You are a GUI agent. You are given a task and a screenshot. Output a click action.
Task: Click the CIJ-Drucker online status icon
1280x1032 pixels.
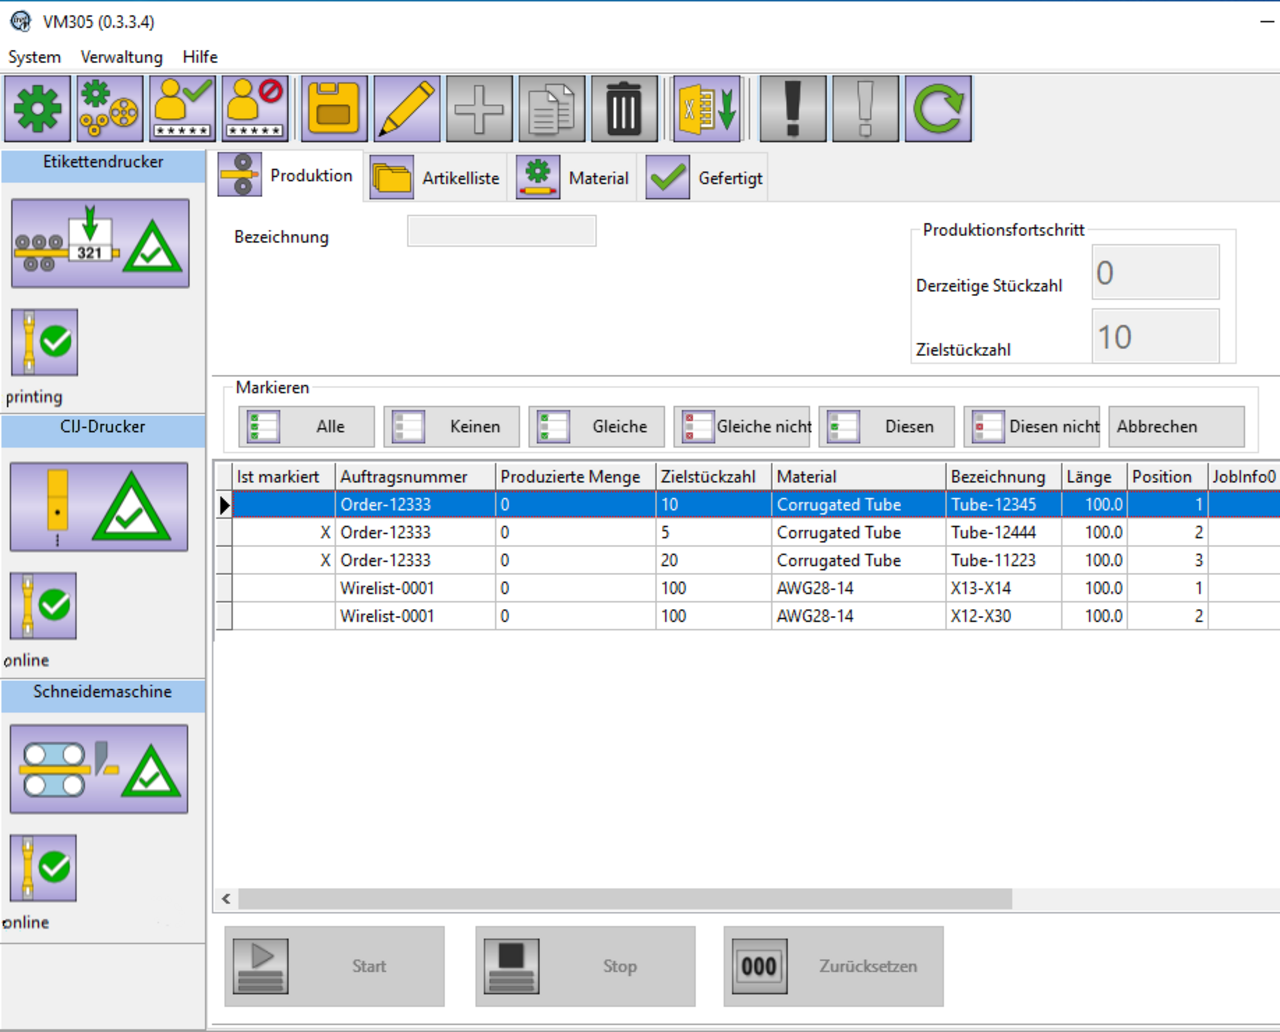click(x=43, y=606)
